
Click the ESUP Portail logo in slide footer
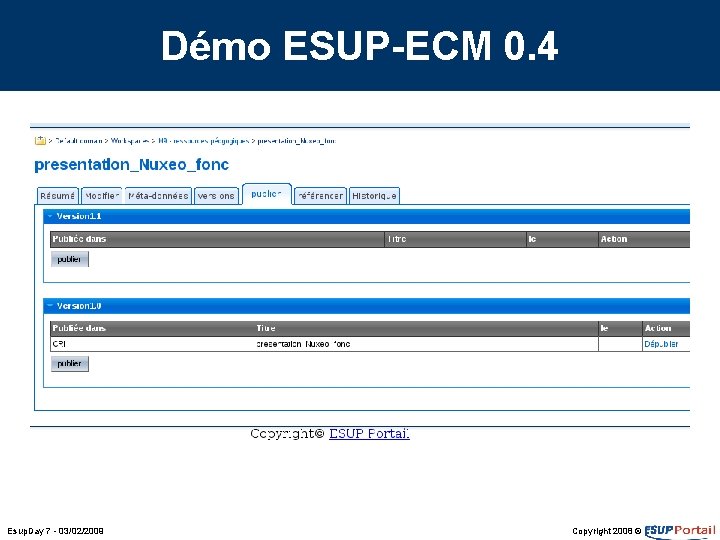tap(680, 531)
